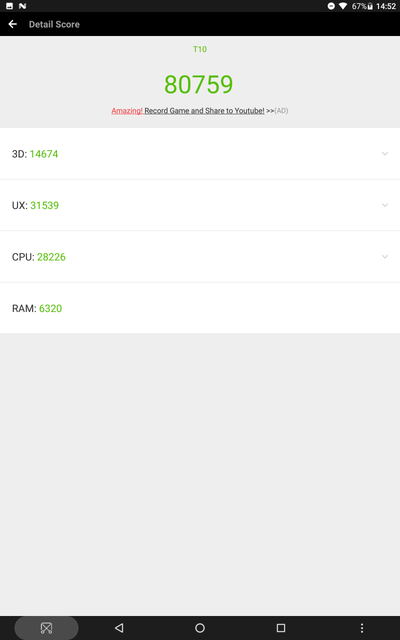Tap the red Amazing! ad text
This screenshot has width=400, height=640.
pyautogui.click(x=127, y=111)
